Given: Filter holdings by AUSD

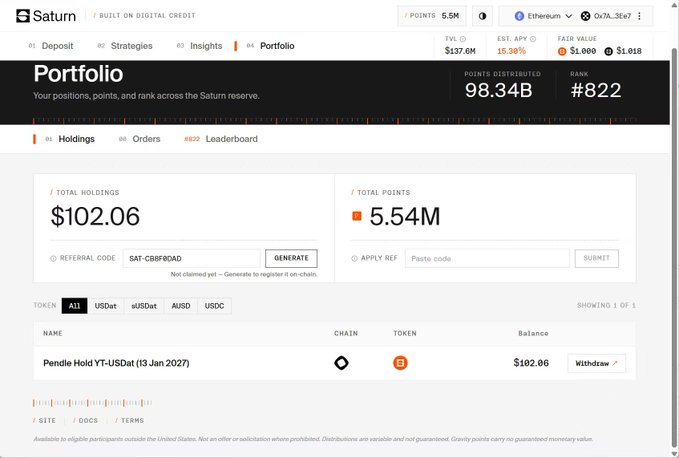Looking at the screenshot, I should (181, 306).
